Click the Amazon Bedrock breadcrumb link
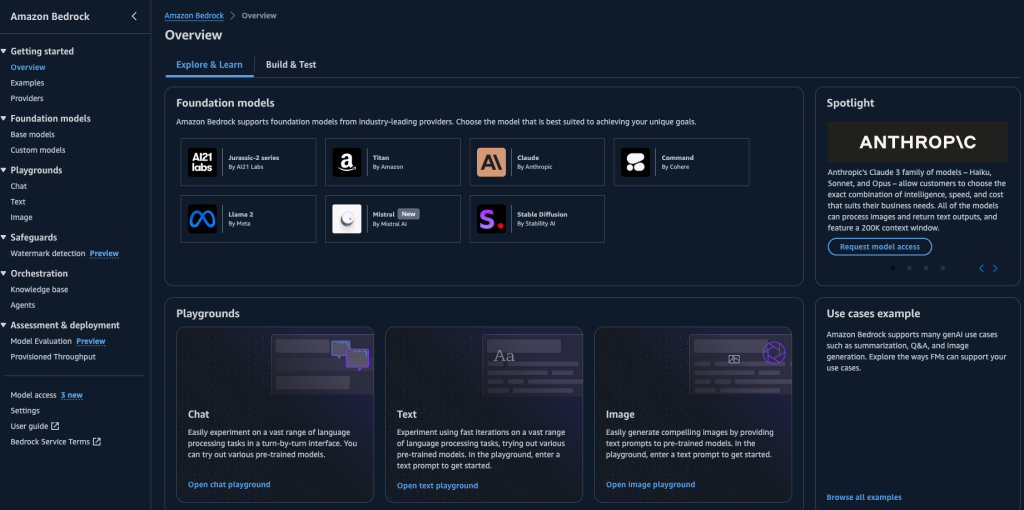 point(194,16)
